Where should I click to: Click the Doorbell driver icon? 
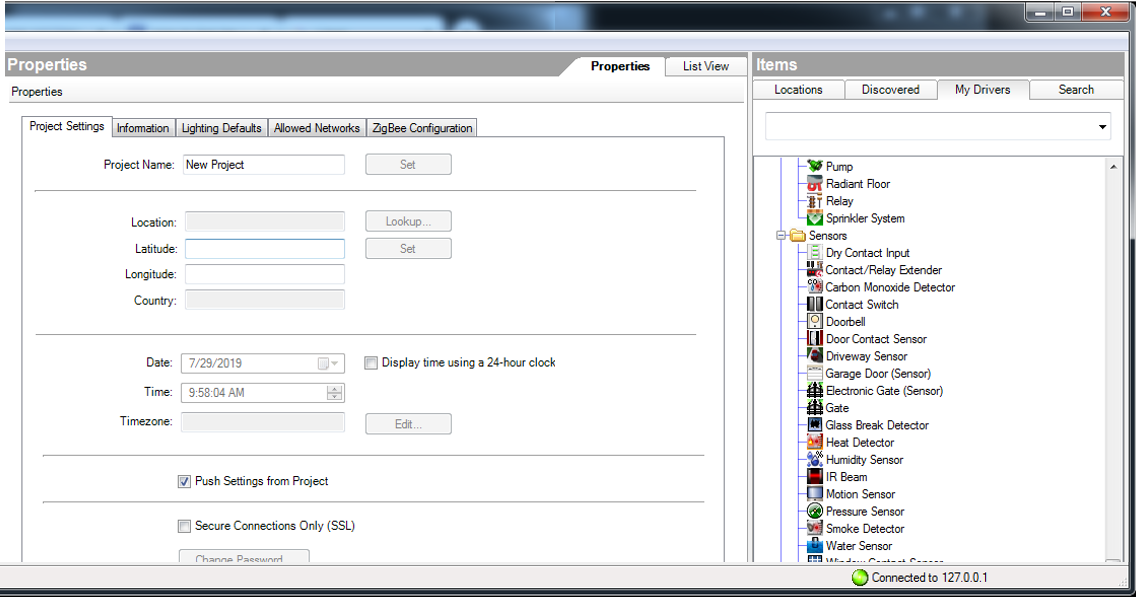(x=815, y=322)
